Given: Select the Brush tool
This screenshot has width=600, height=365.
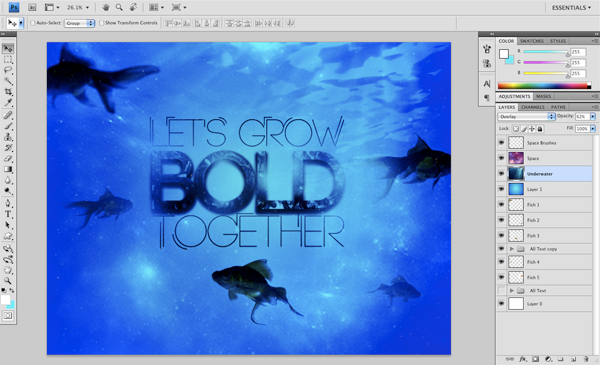Looking at the screenshot, I should click(8, 126).
